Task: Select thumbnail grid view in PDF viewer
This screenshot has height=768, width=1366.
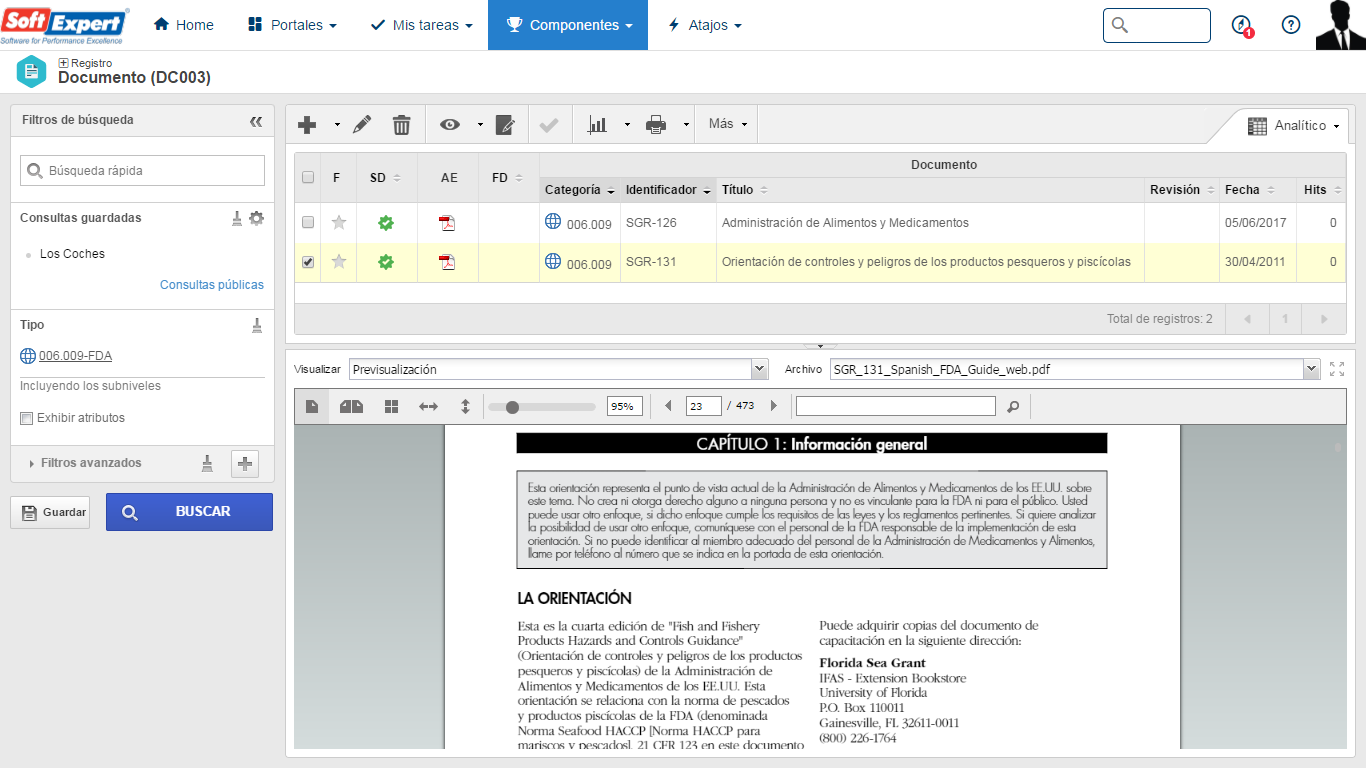Action: click(x=391, y=407)
